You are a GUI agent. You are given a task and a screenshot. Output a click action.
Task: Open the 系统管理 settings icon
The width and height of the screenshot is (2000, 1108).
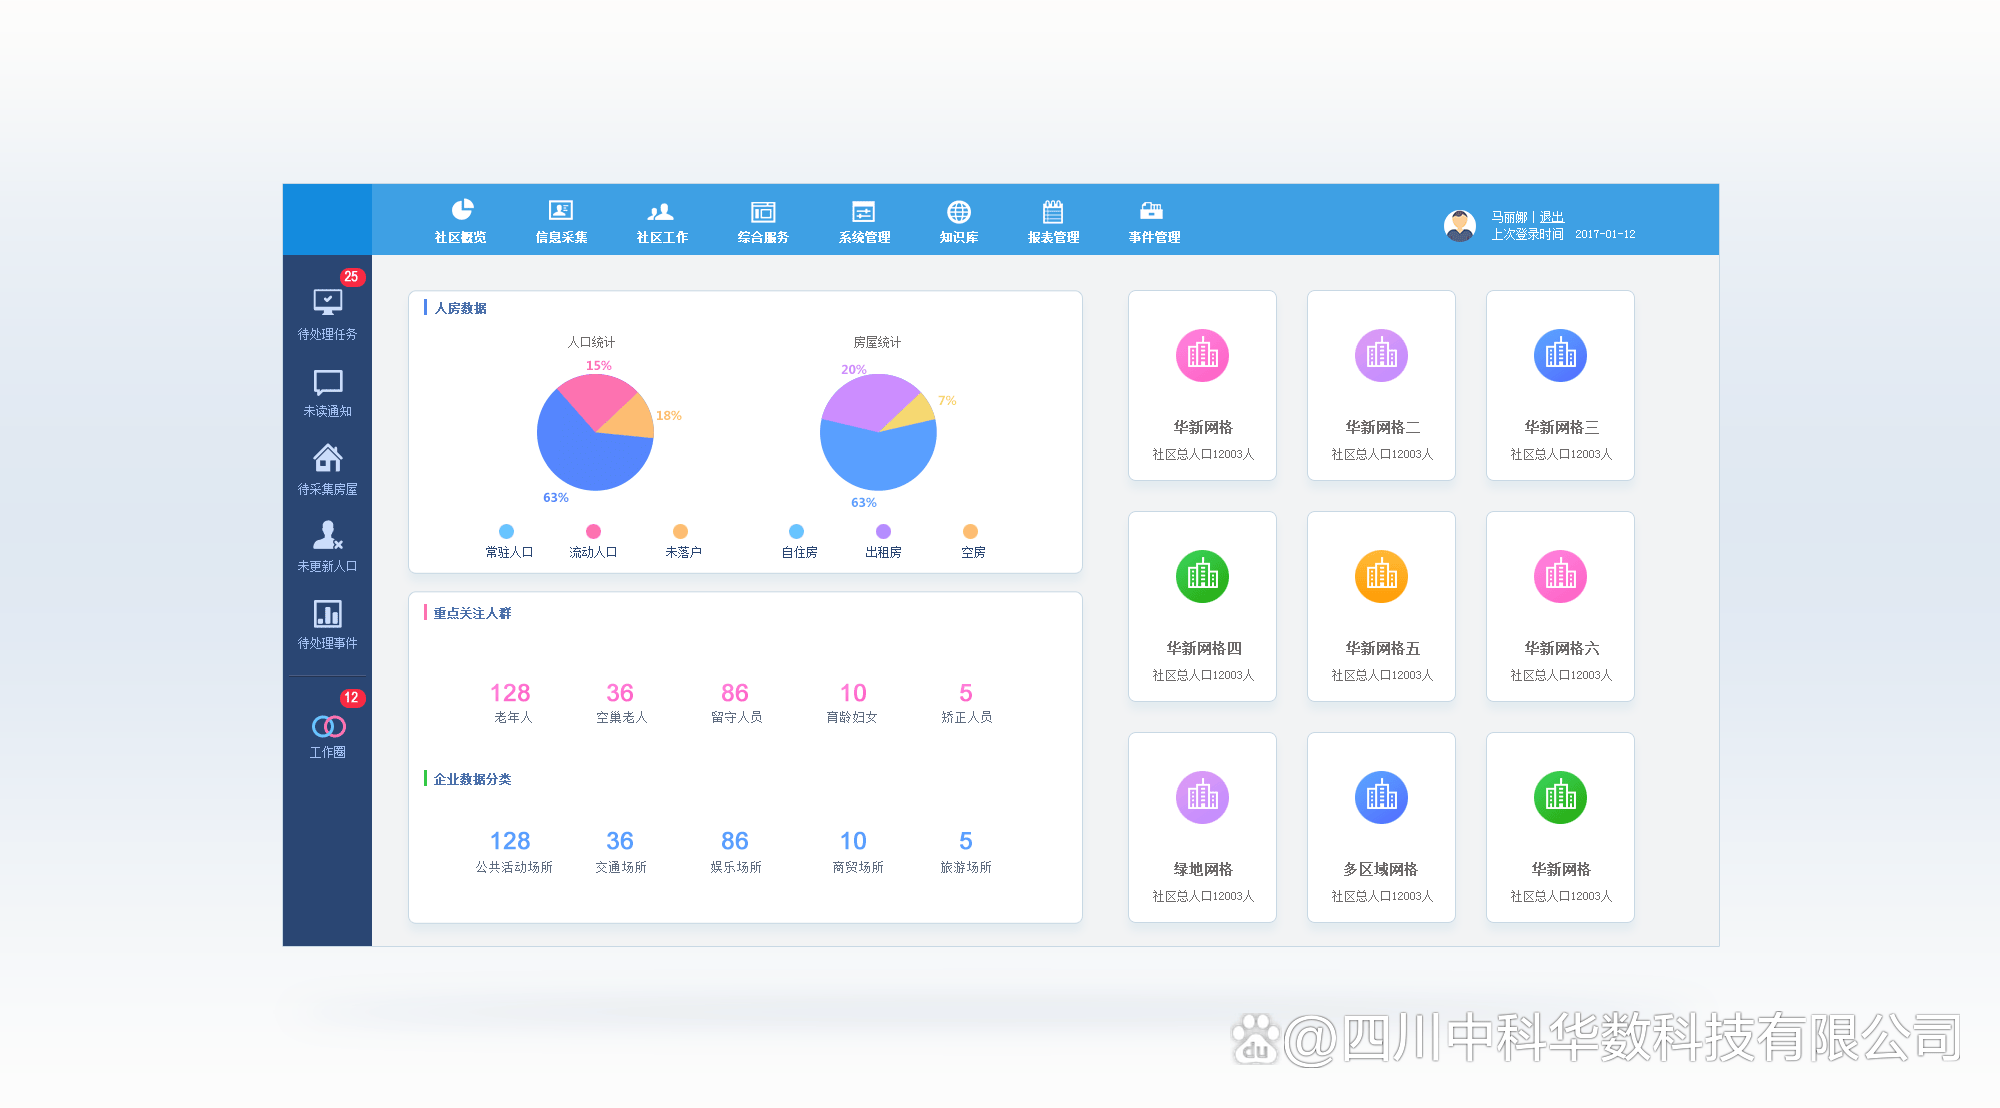[863, 211]
